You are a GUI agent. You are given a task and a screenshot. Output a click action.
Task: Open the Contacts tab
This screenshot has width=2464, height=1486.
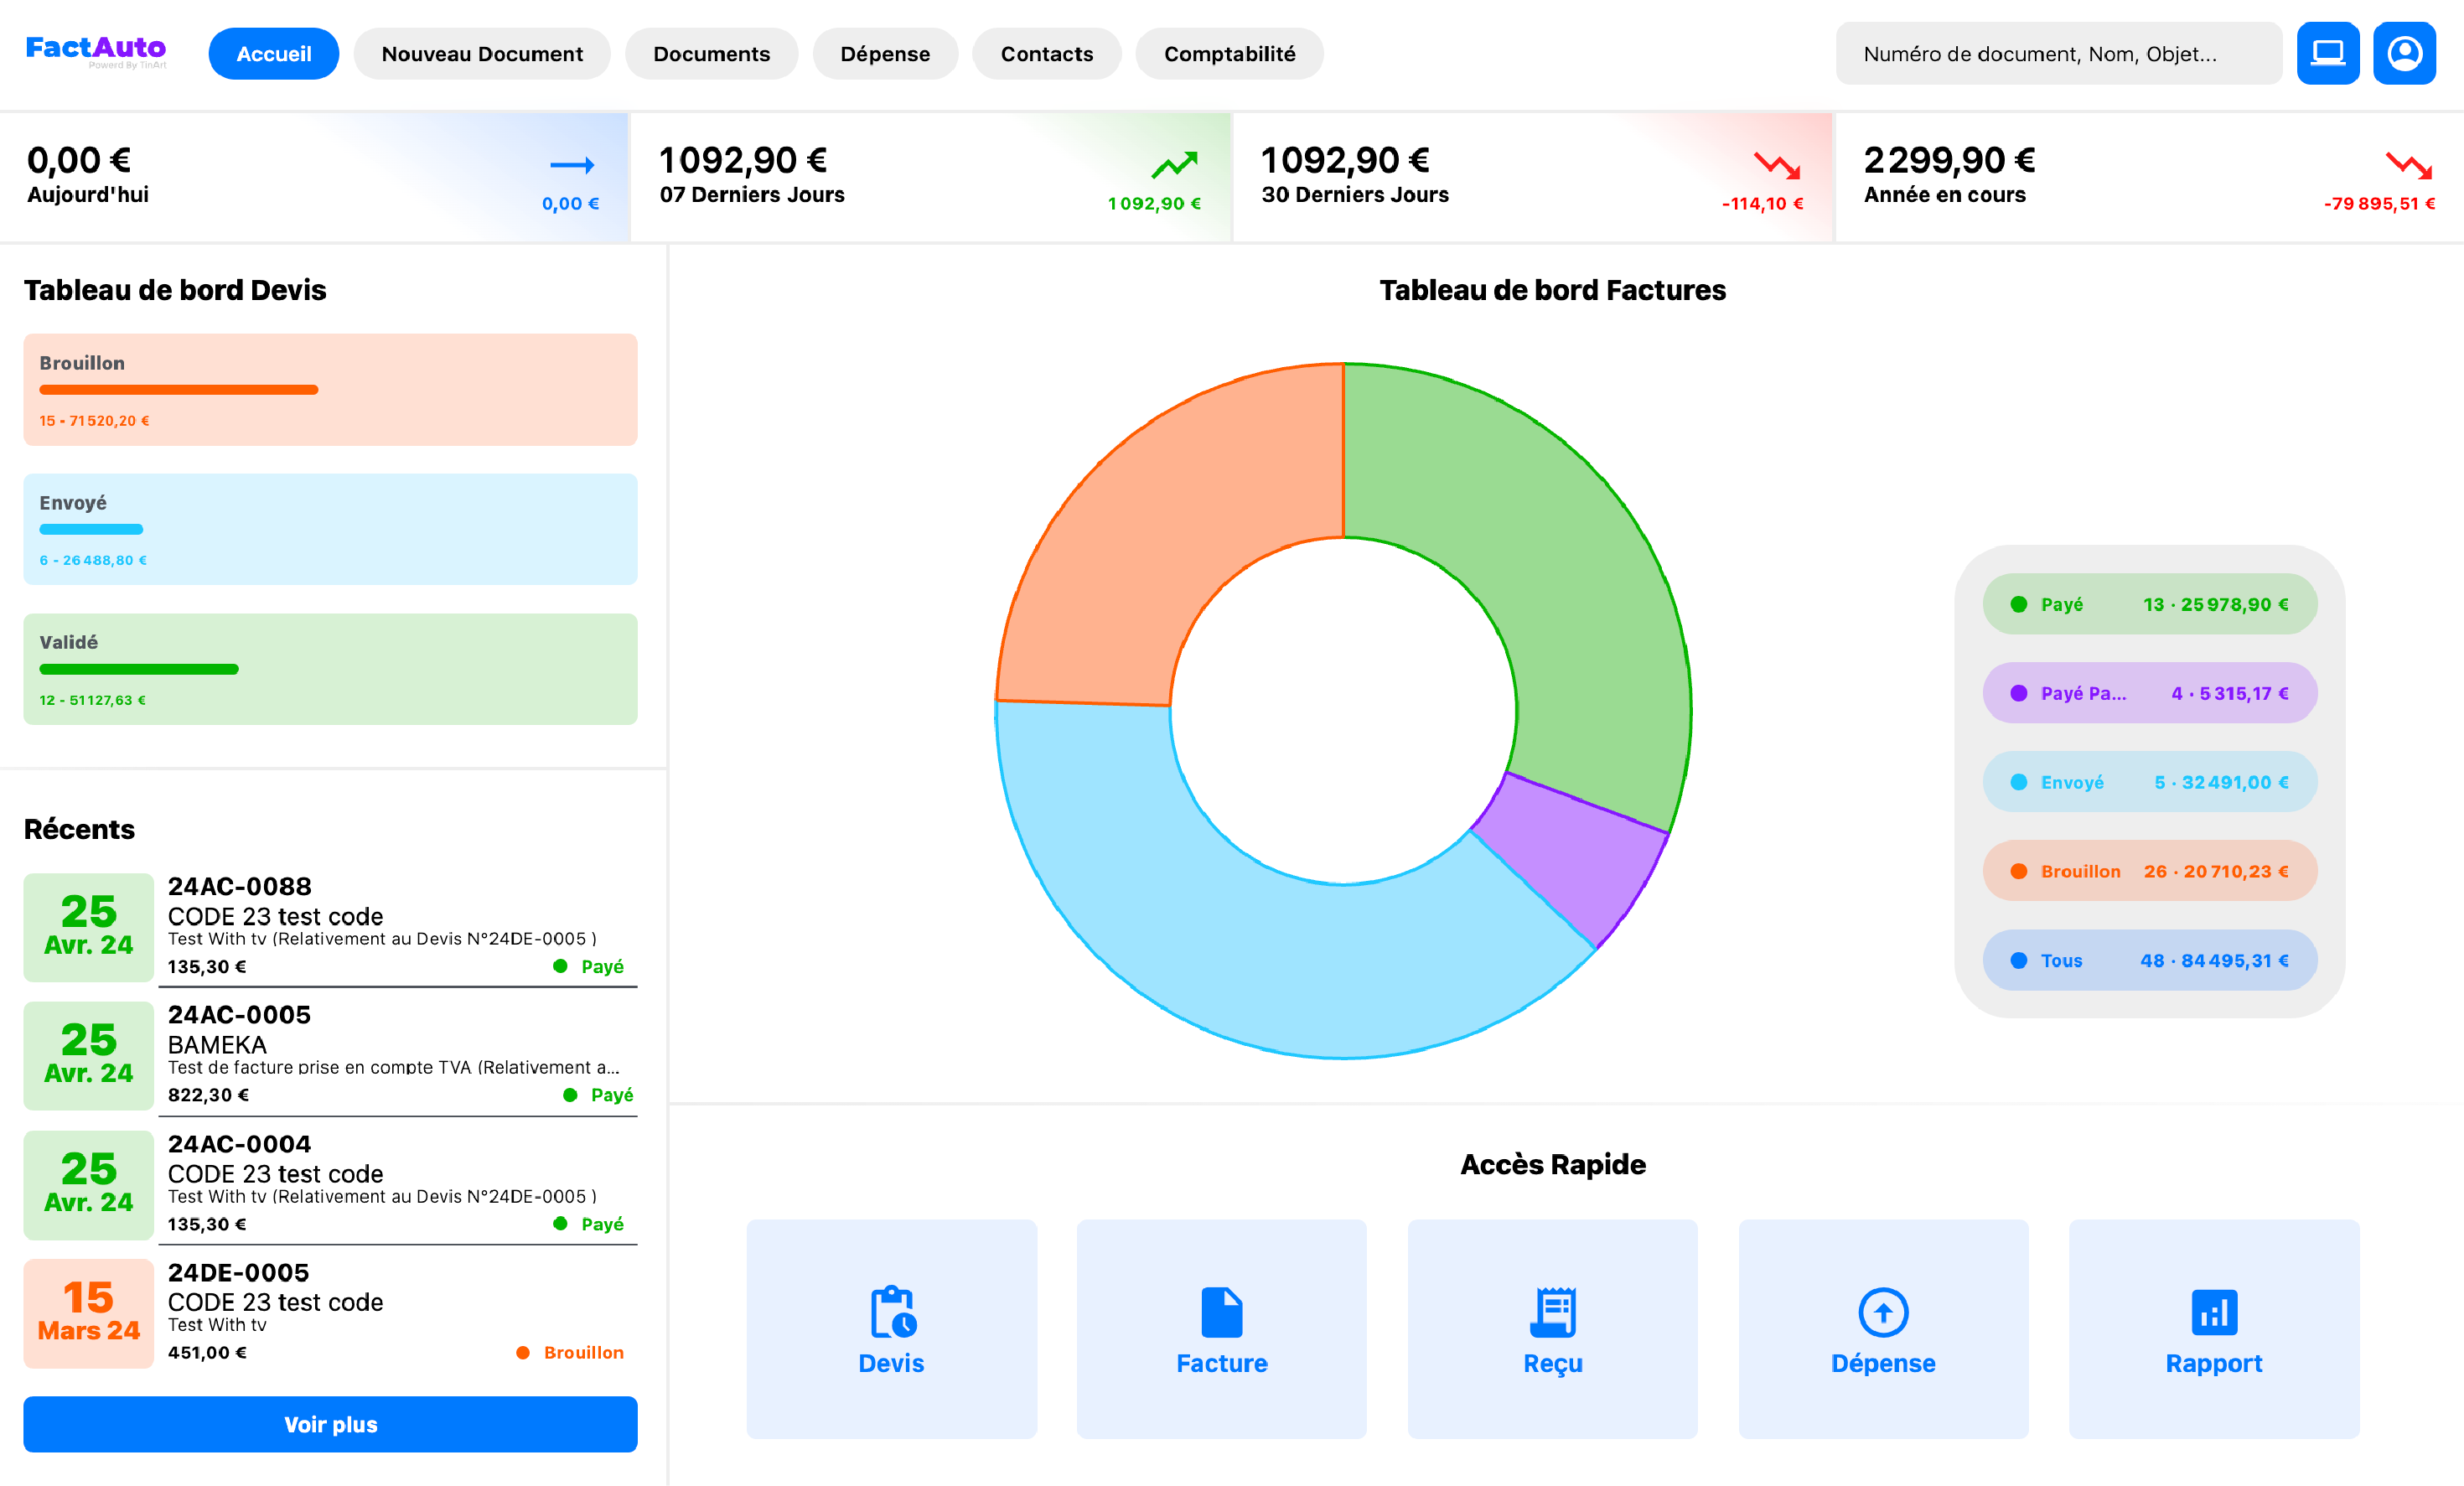1047,54
